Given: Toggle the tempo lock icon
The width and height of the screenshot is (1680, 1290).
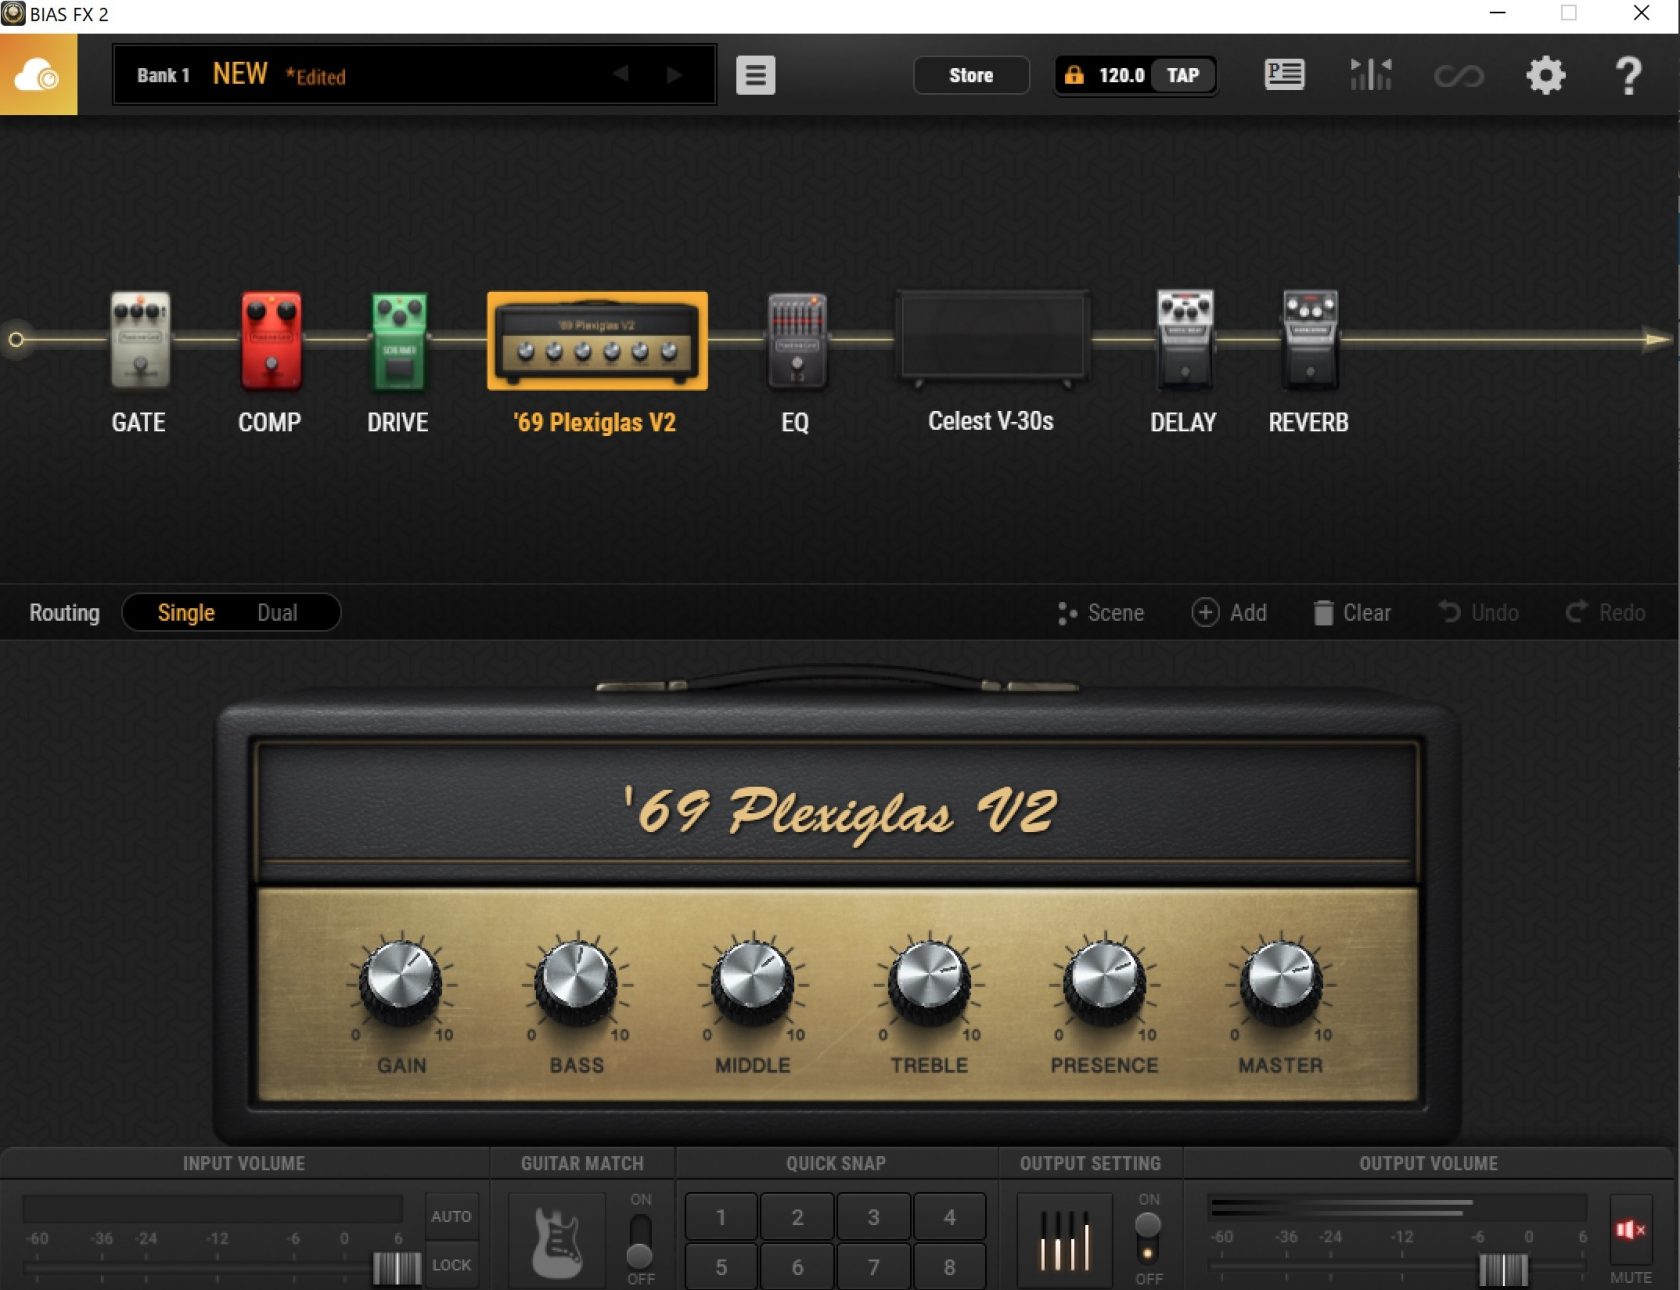Looking at the screenshot, I should 1073,75.
